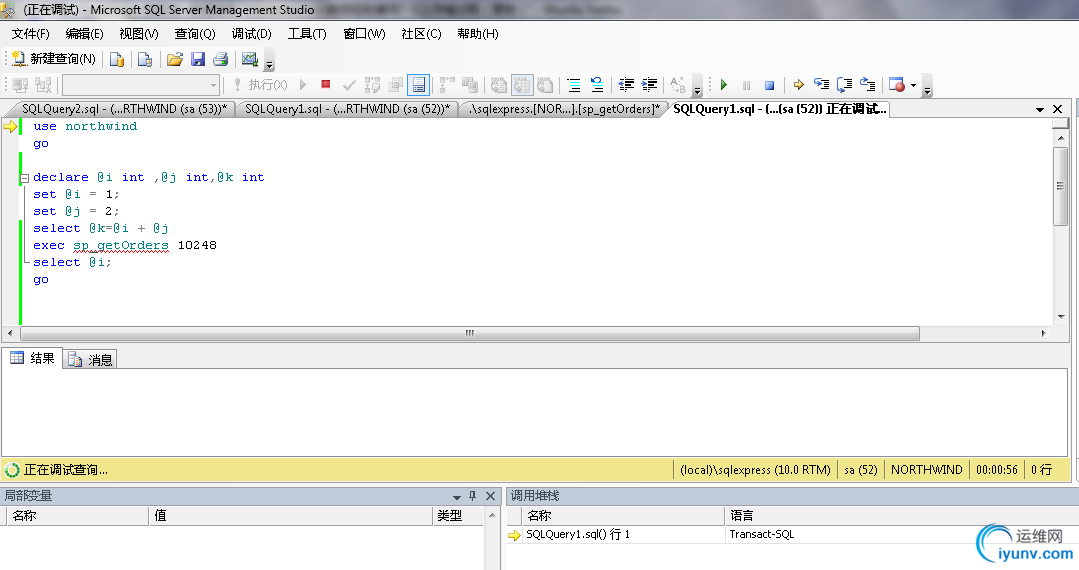Image resolution: width=1079 pixels, height=570 pixels.
Task: Open the 编辑(E) menu
Action: pyautogui.click(x=85, y=34)
